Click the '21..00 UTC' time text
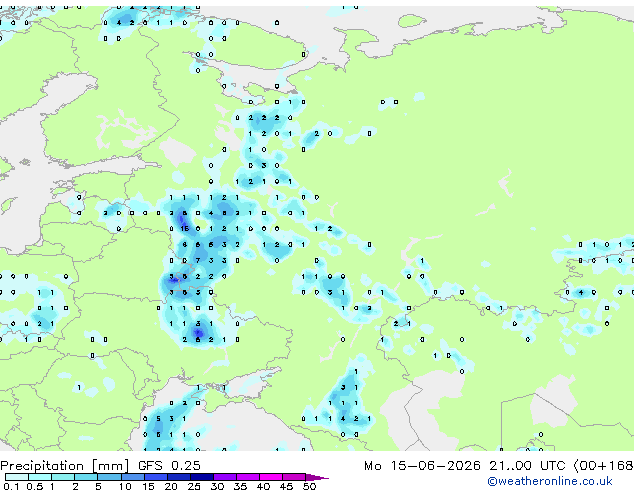The height and width of the screenshot is (490, 634). [x=527, y=465]
